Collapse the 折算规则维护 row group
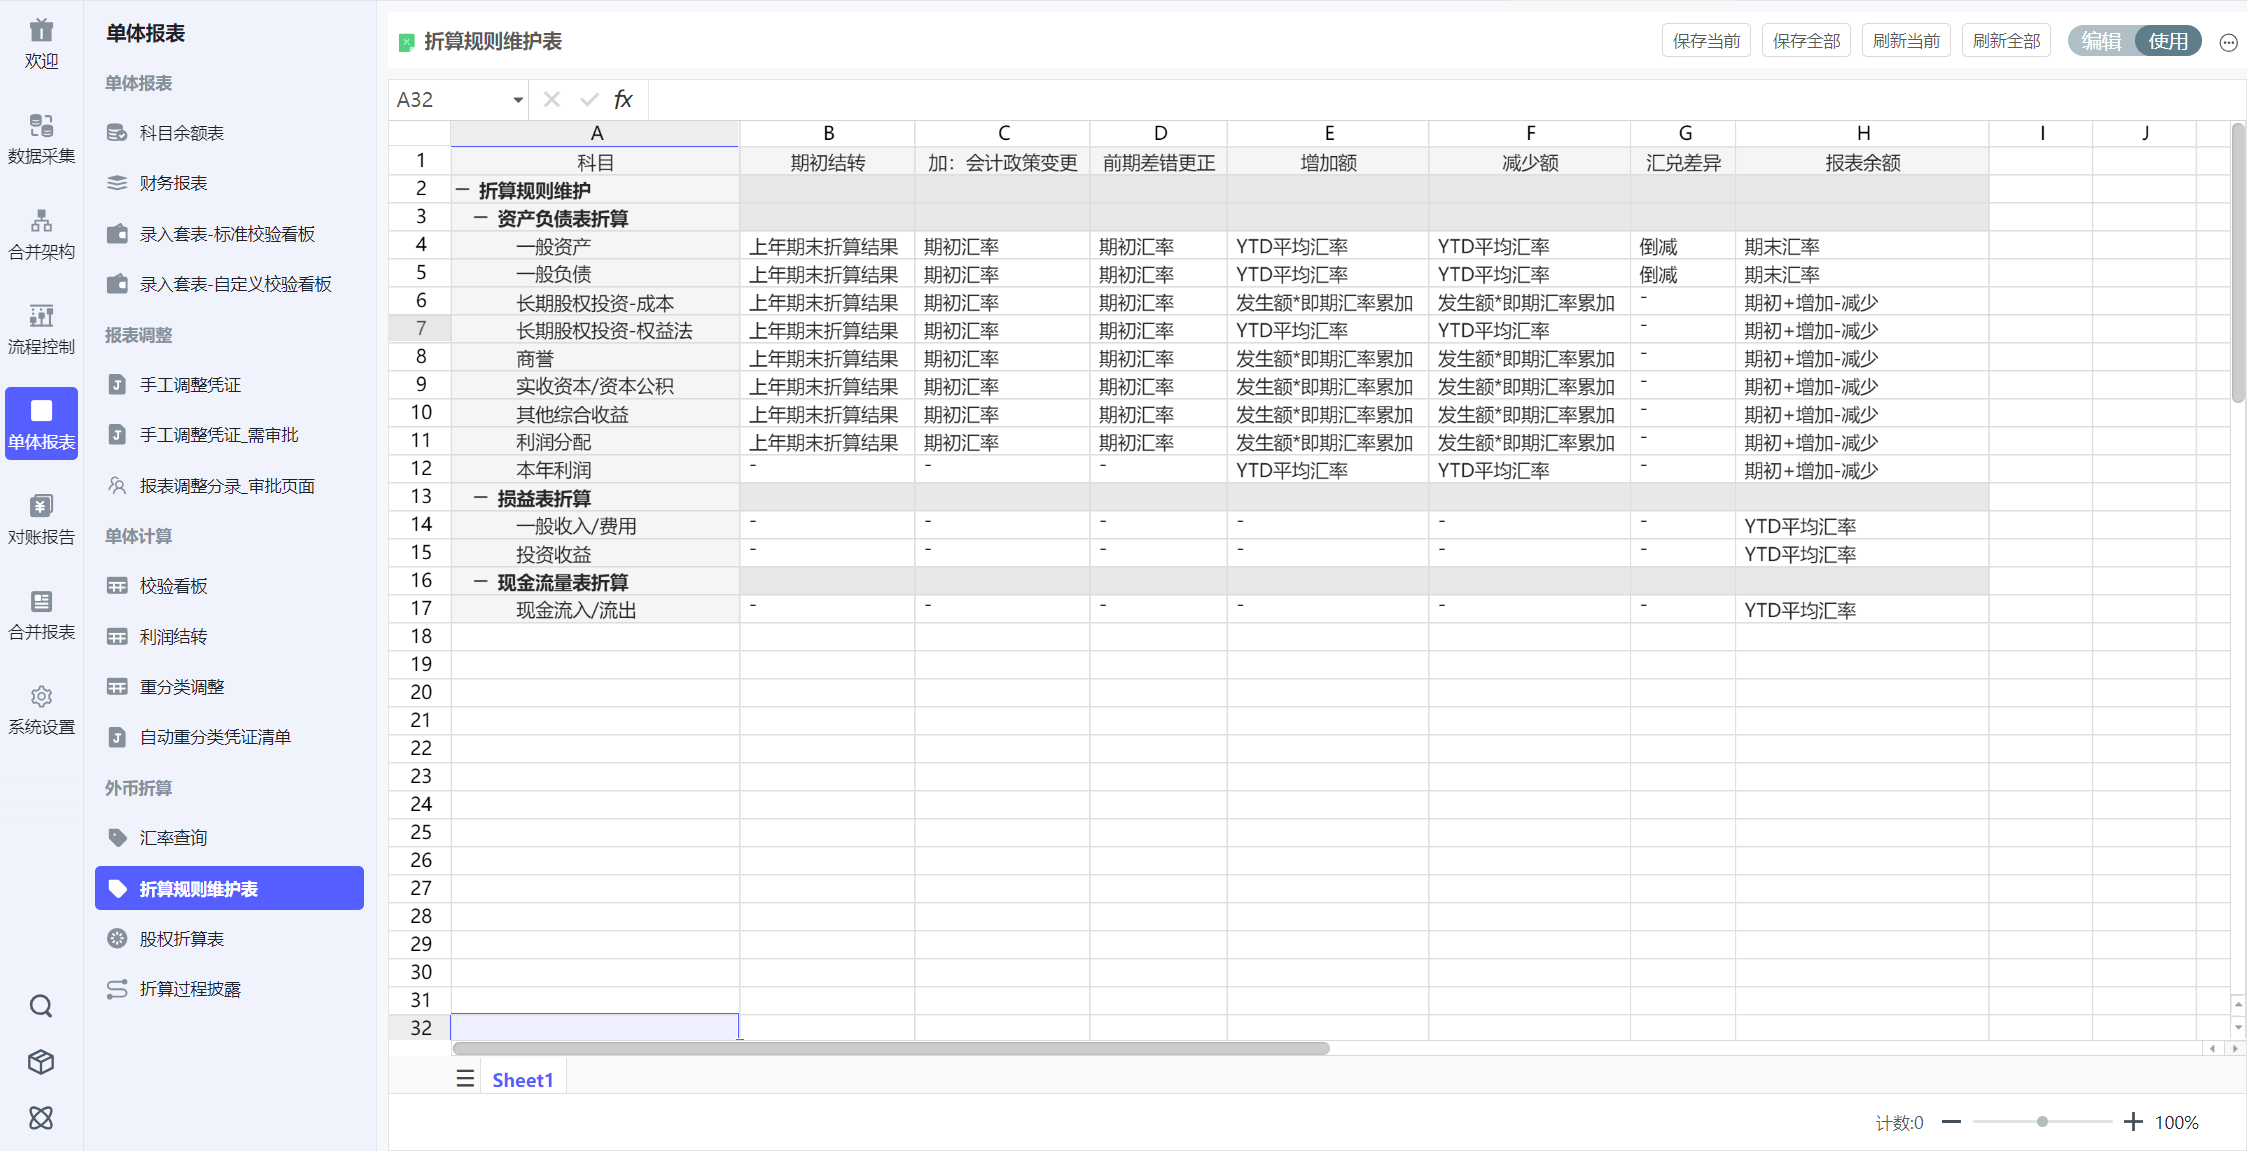This screenshot has height=1151, width=2247. [x=463, y=190]
